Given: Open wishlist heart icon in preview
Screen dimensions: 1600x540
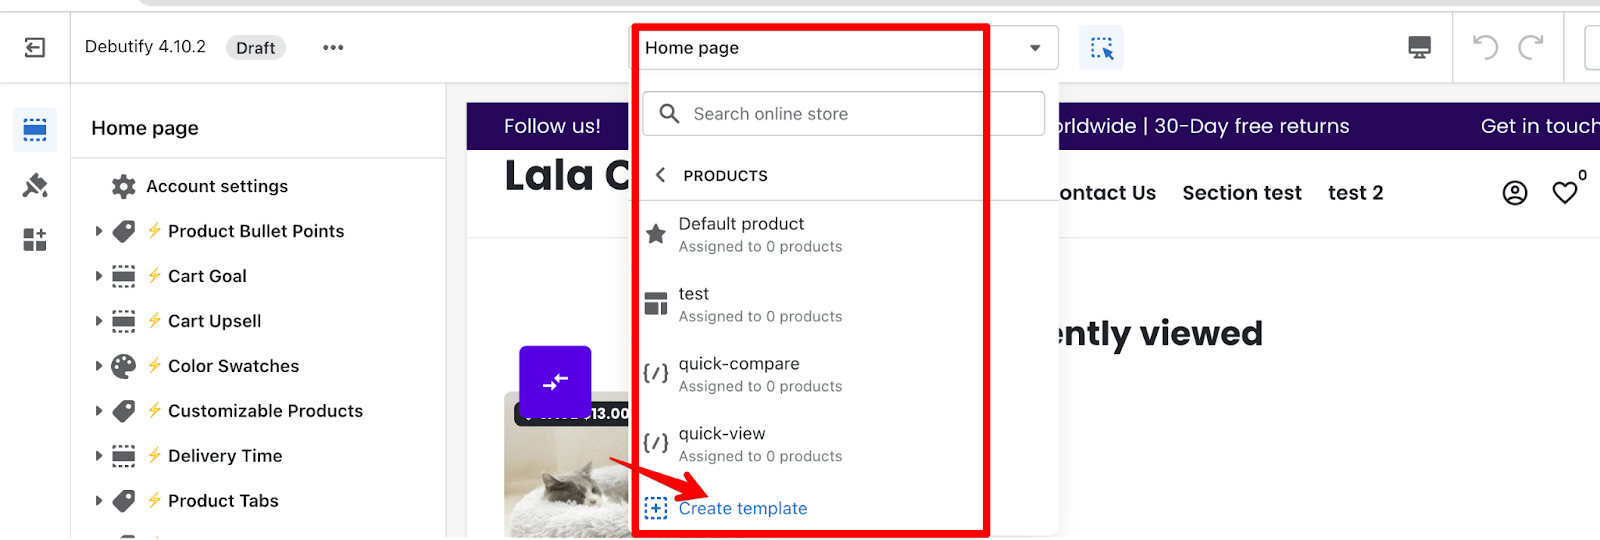Looking at the screenshot, I should click(x=1565, y=193).
